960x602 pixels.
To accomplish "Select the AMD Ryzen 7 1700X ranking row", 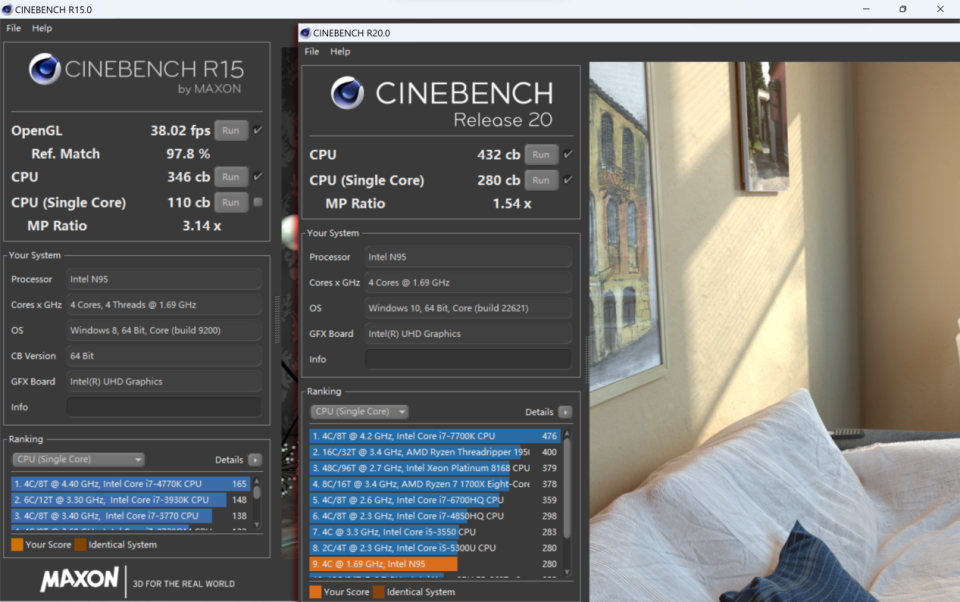I will [435, 484].
